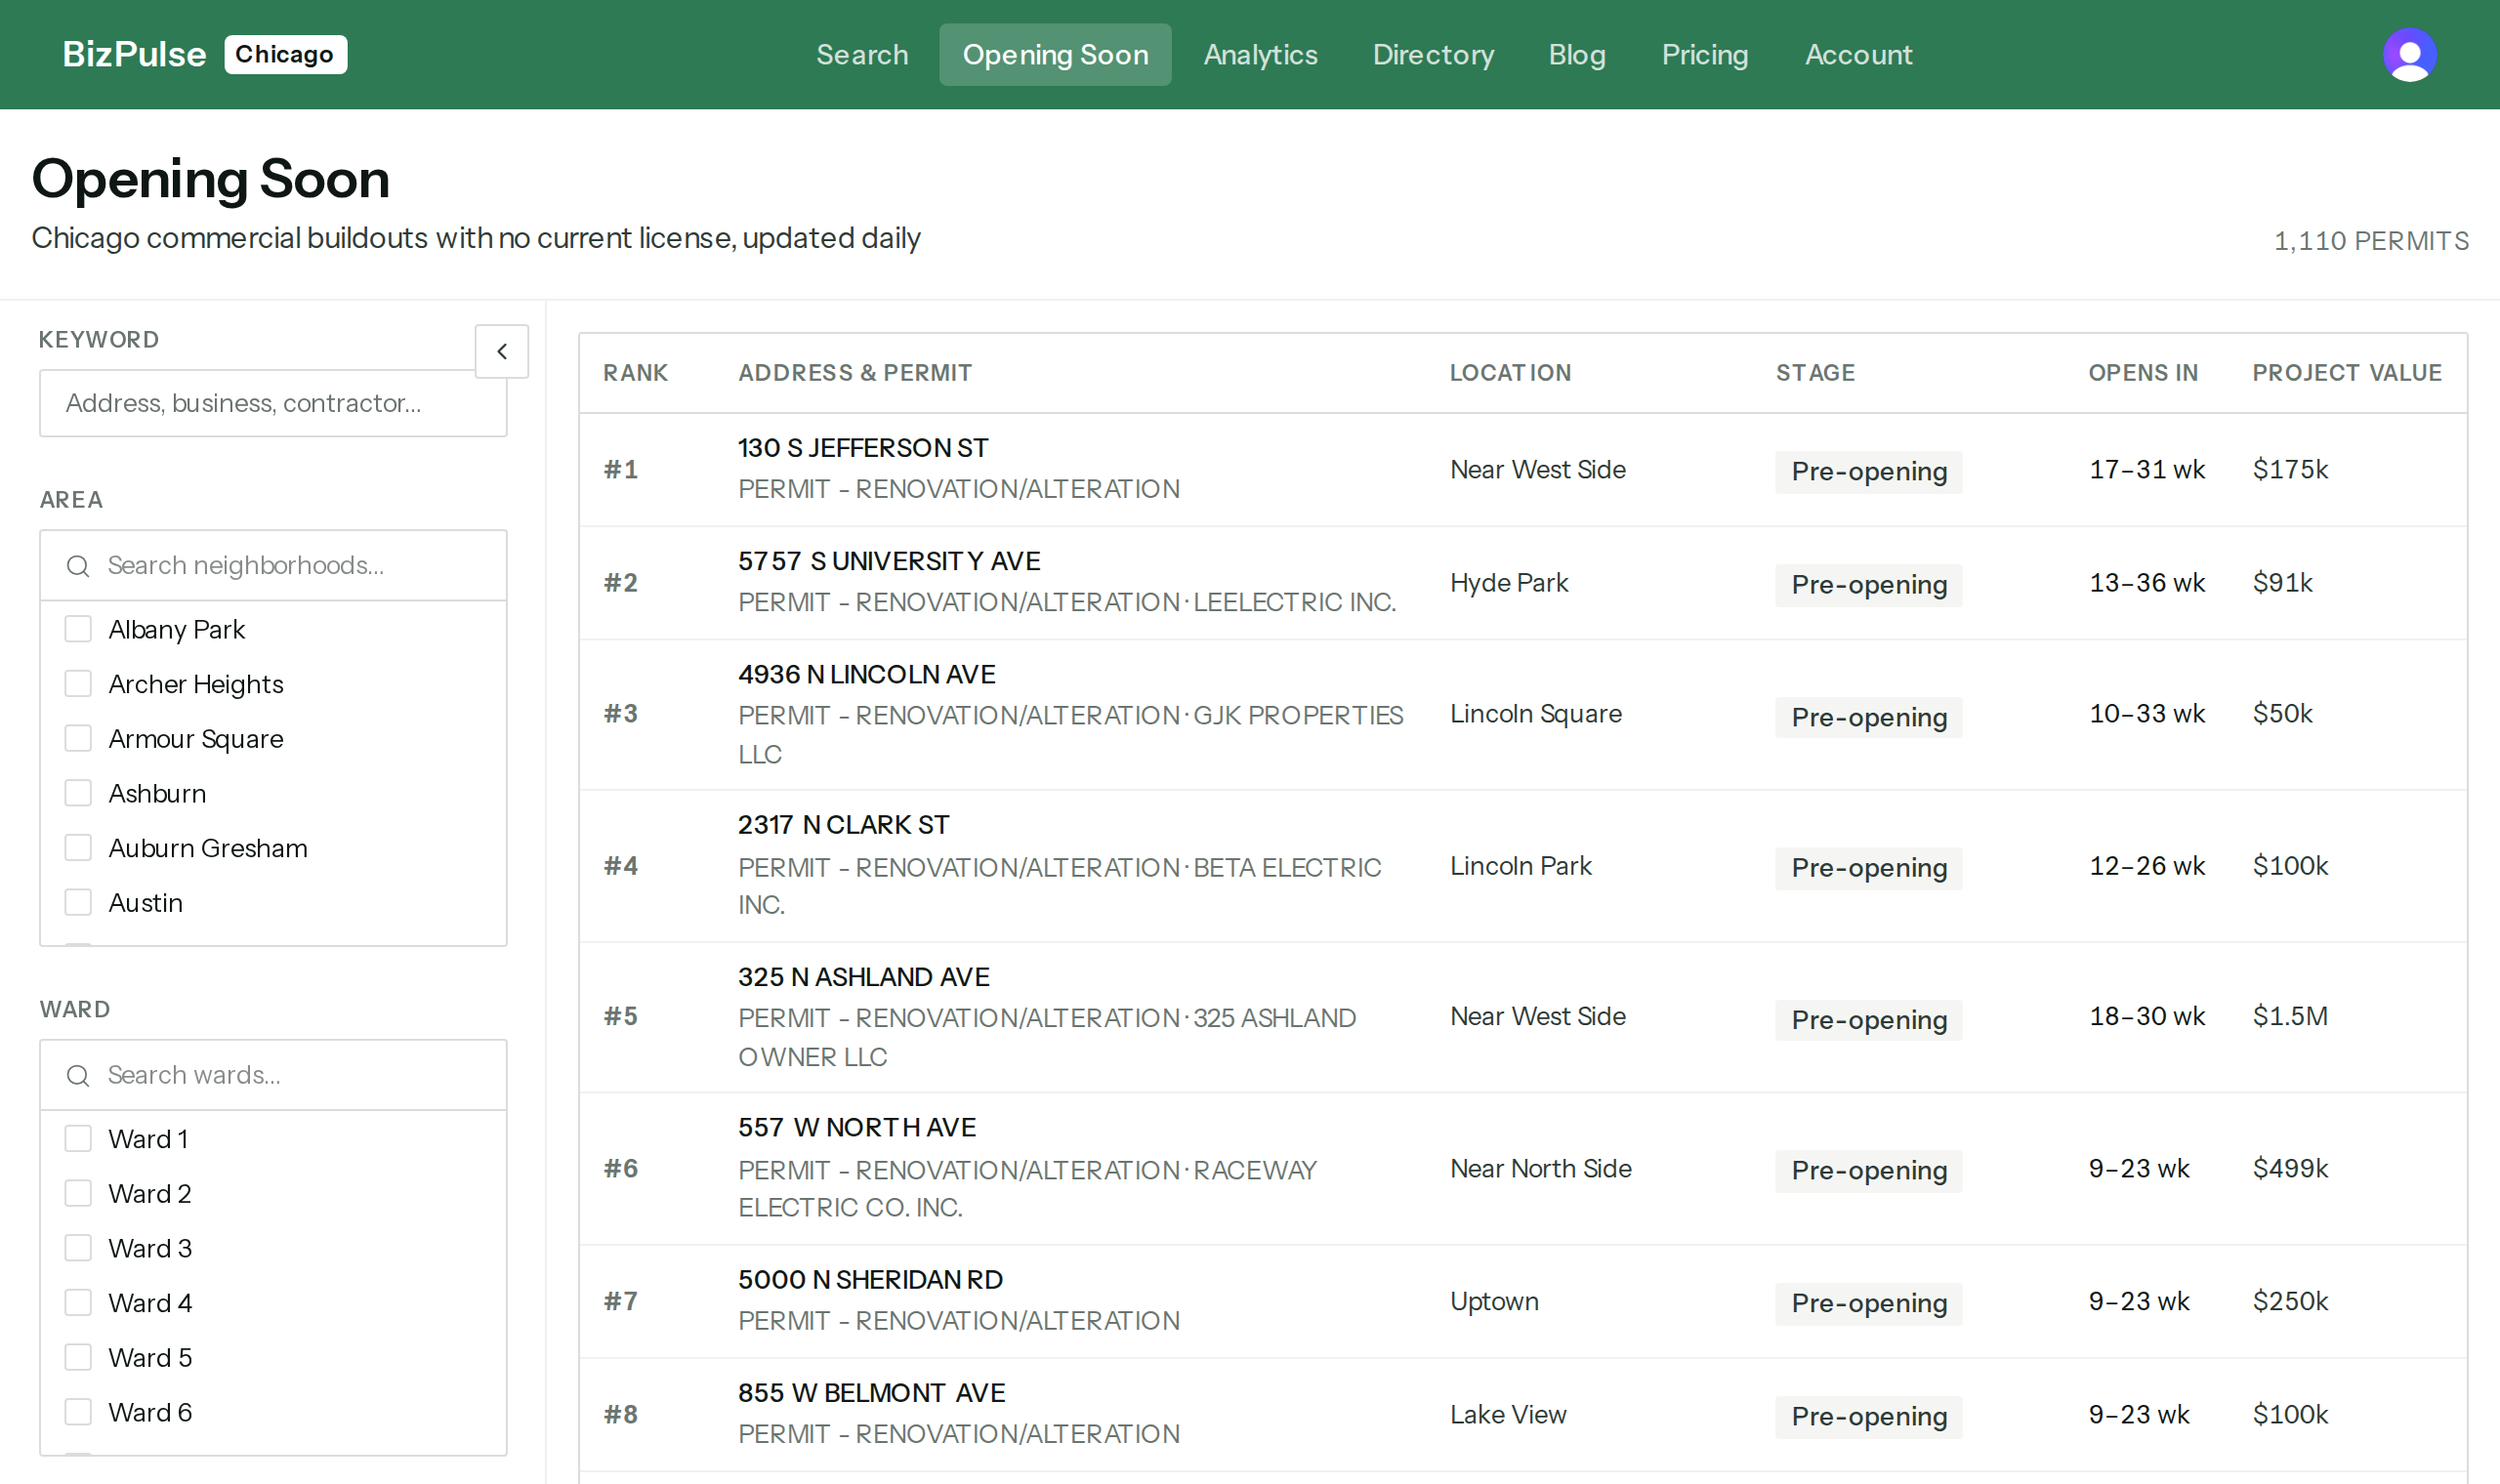The image size is (2500, 1484).
Task: Click the Stage column header
Action: [1815, 373]
